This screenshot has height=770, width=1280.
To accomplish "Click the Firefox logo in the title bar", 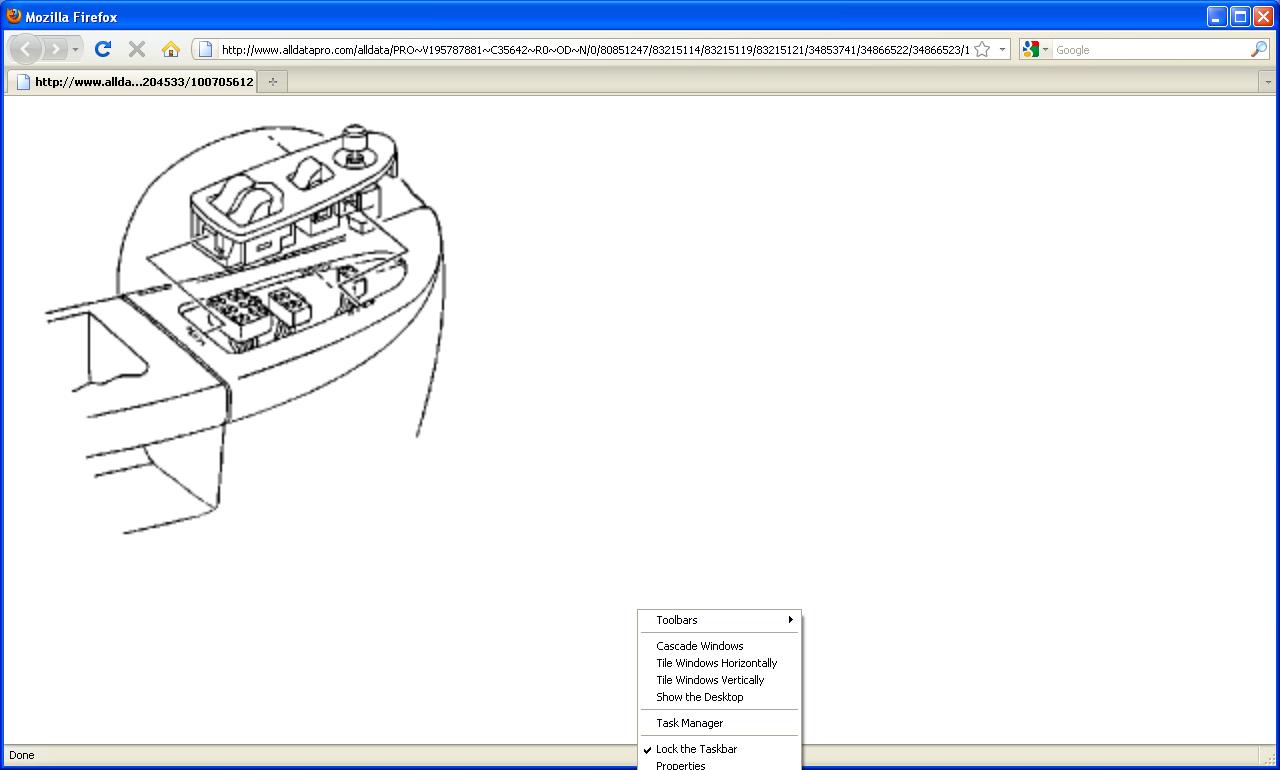I will pyautogui.click(x=14, y=16).
